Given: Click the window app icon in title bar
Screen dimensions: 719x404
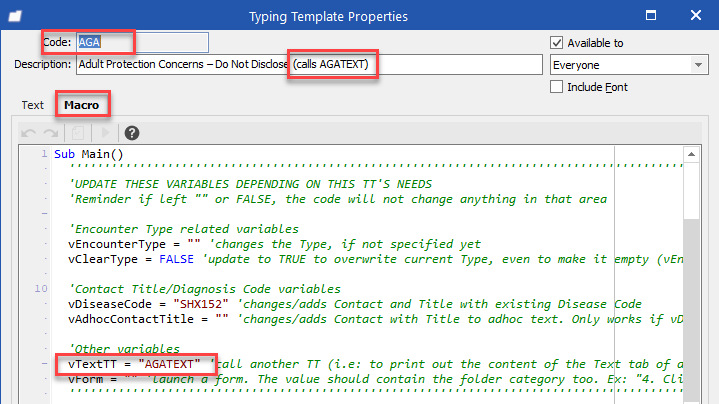Looking at the screenshot, I should tap(15, 17).
